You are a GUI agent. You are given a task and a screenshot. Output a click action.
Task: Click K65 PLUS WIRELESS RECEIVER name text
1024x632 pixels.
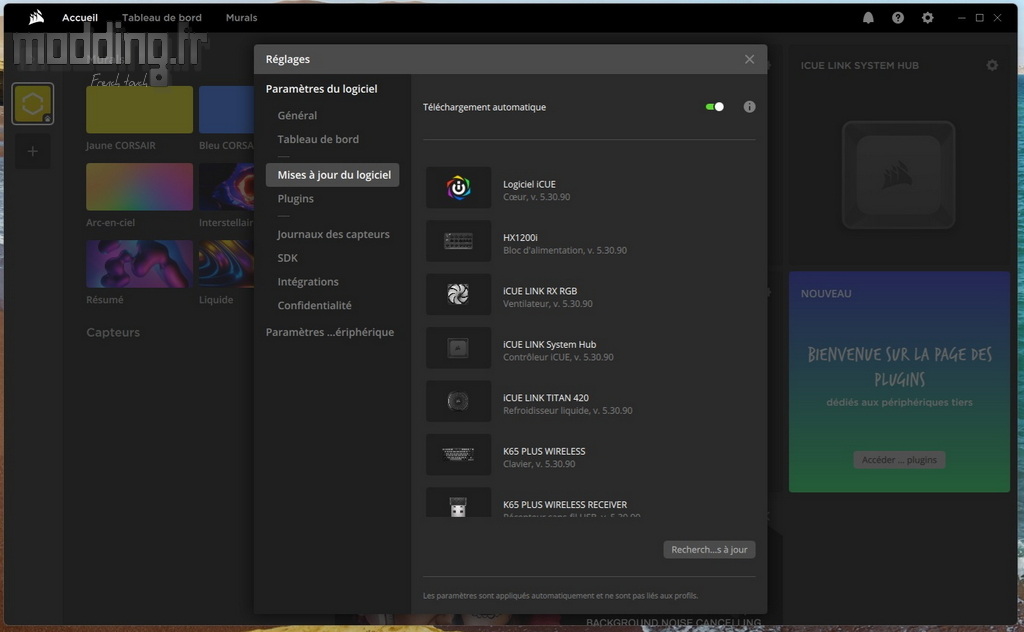(x=565, y=505)
